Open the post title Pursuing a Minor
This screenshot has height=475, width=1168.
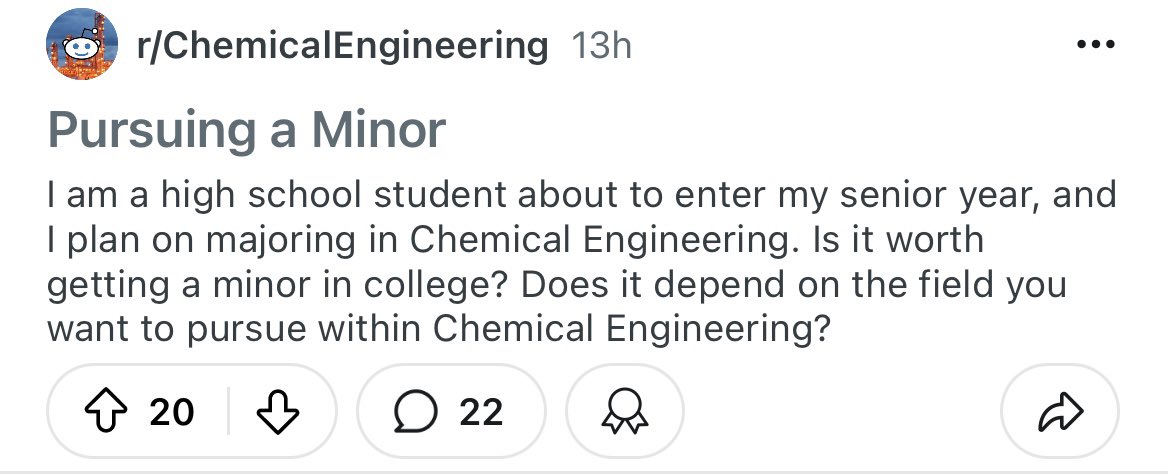tap(247, 130)
